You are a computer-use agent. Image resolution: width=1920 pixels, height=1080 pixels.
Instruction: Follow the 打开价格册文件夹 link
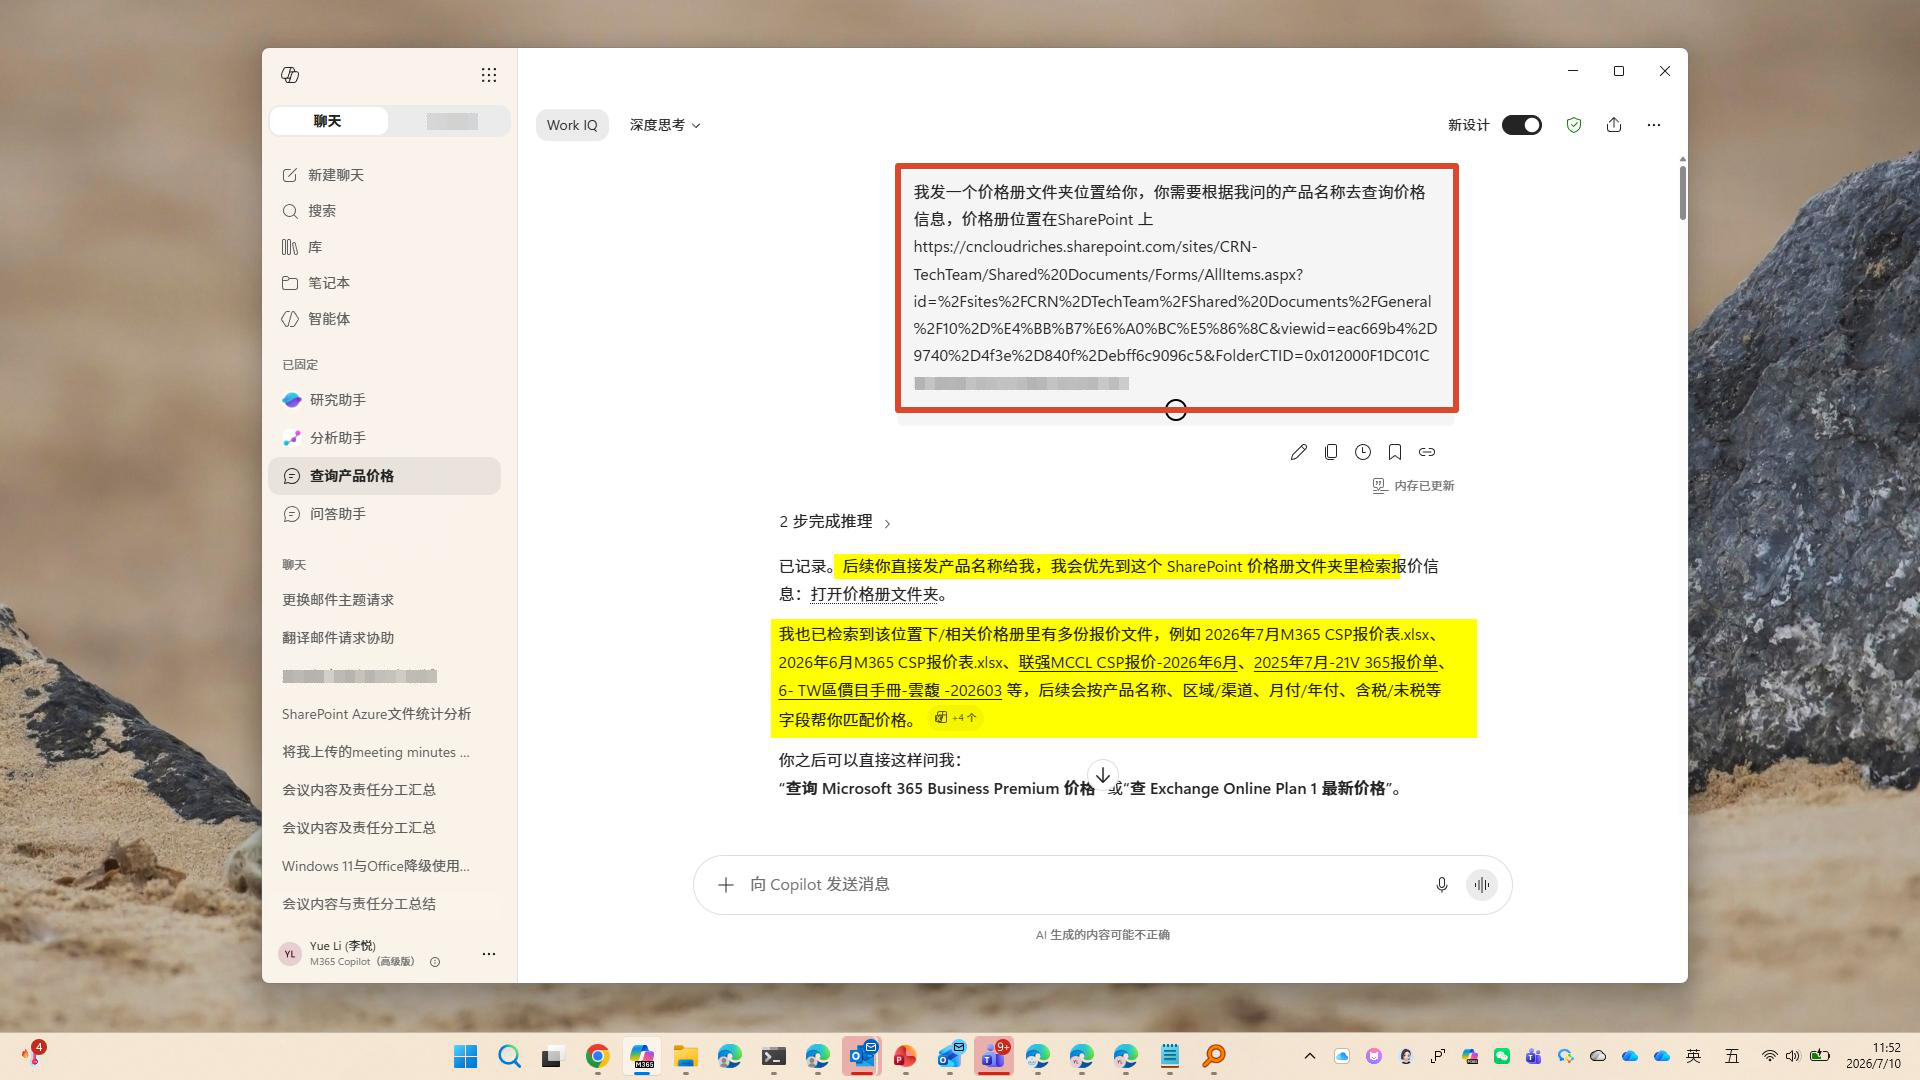874,594
